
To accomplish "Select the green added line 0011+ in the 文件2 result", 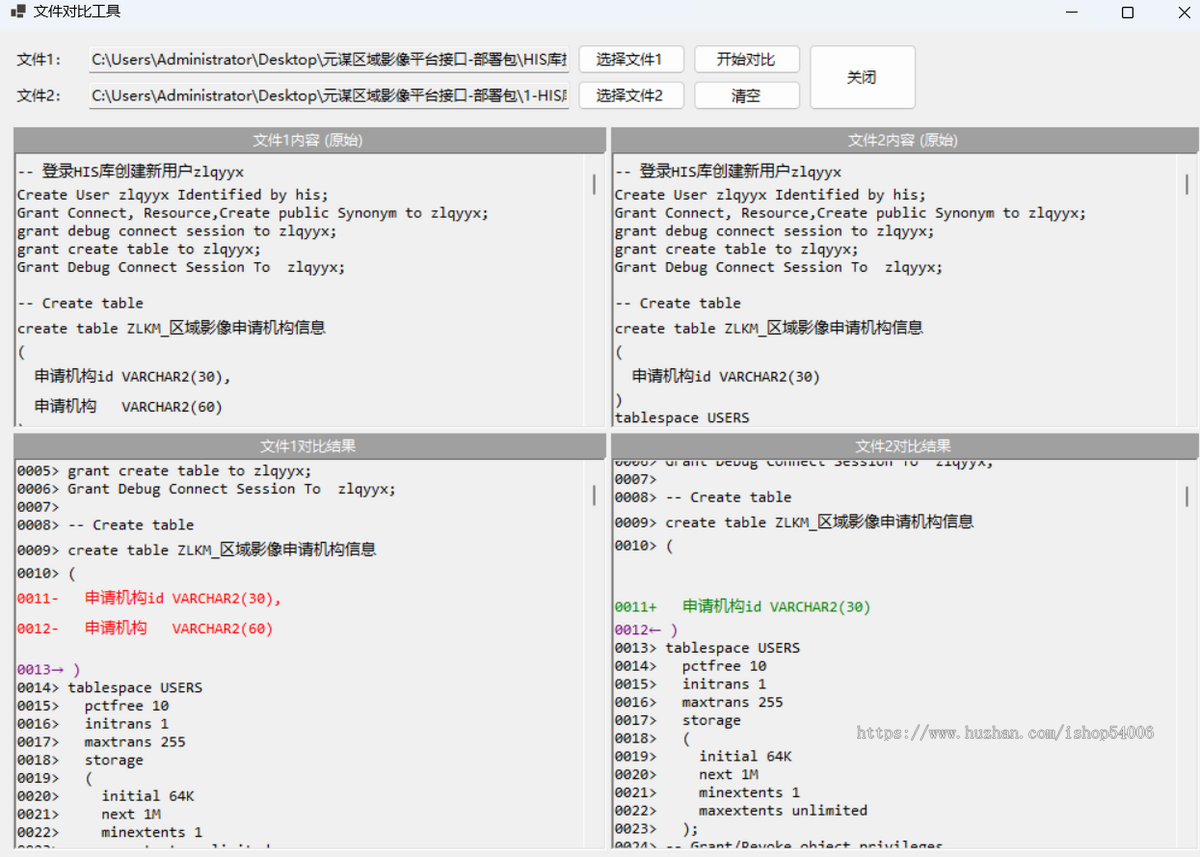I will pos(743,607).
